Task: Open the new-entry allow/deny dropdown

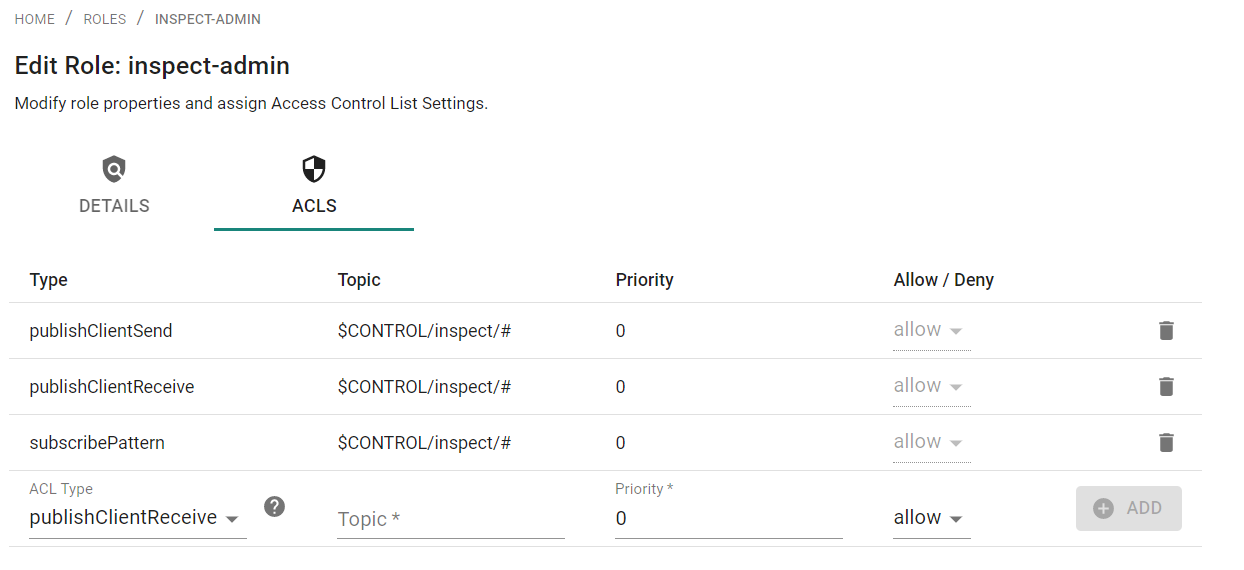Action: pos(932,518)
